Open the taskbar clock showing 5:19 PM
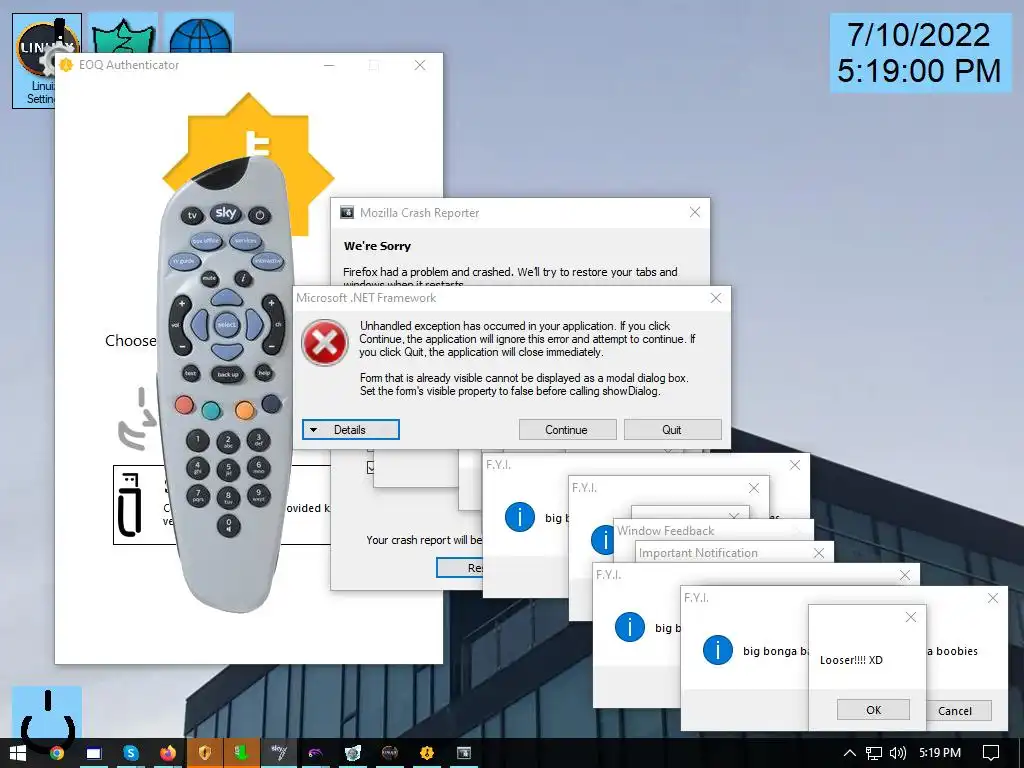Viewport: 1024px width, 768px height. (940, 753)
